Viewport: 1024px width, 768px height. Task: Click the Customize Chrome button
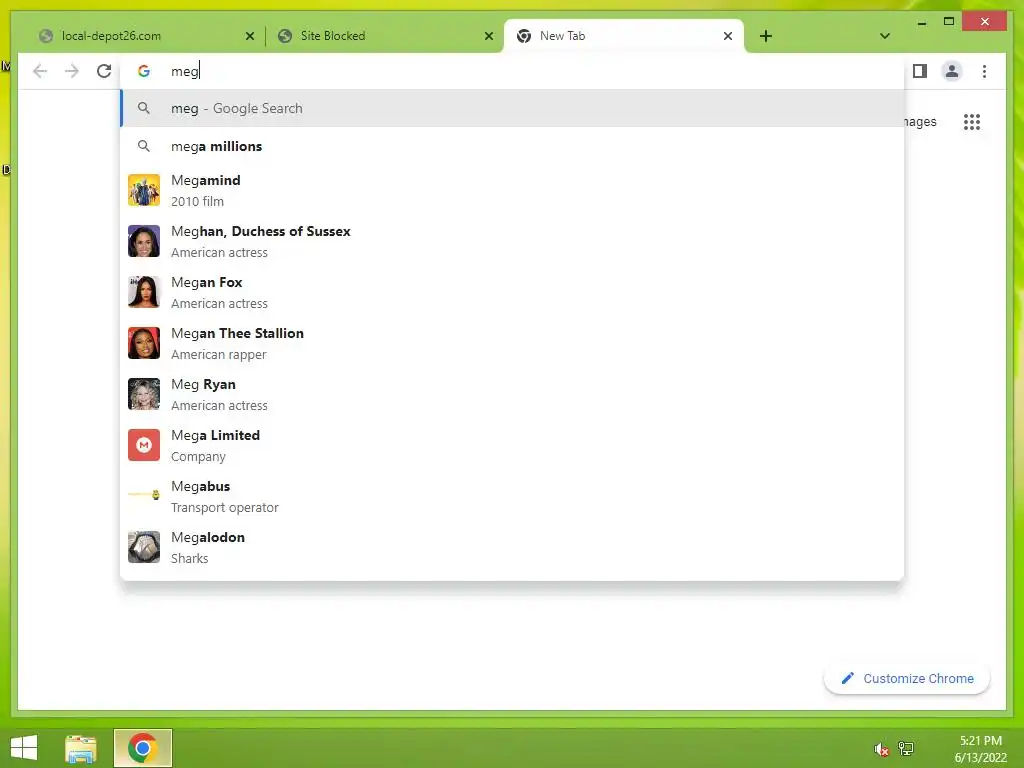pos(906,679)
